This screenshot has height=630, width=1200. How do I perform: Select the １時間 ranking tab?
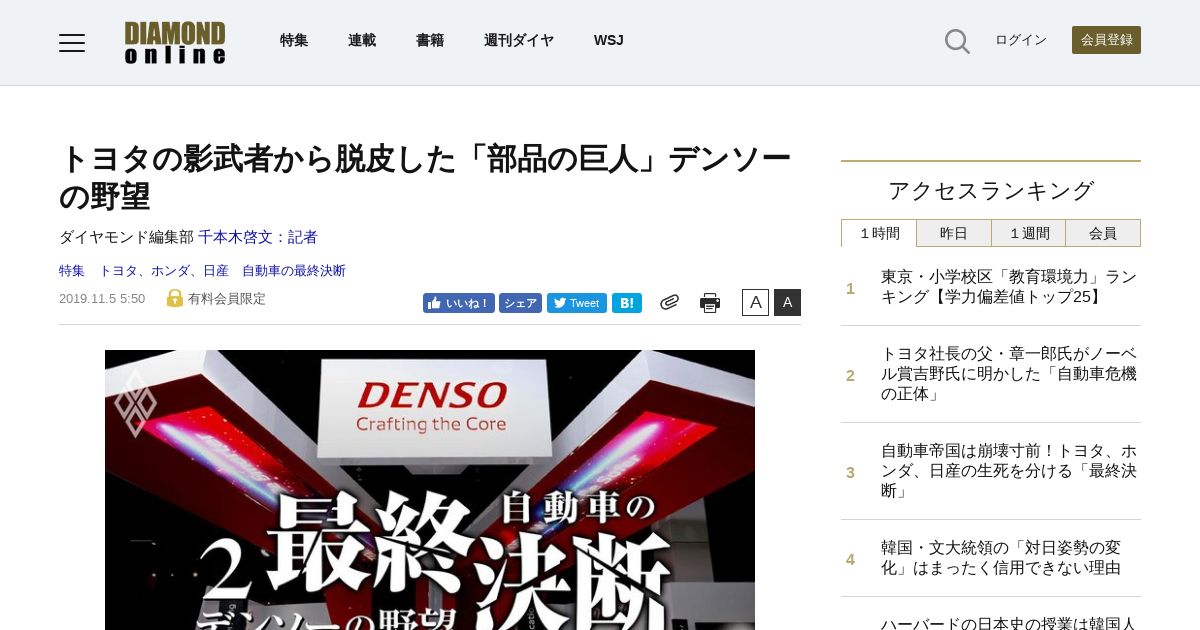(879, 233)
